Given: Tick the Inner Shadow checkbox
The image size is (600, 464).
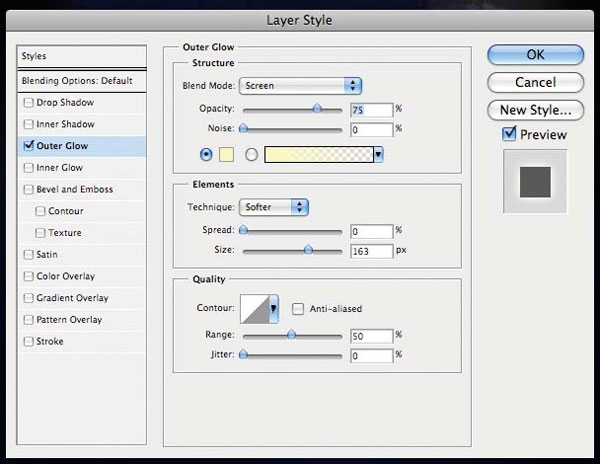Looking at the screenshot, I should [x=28, y=124].
